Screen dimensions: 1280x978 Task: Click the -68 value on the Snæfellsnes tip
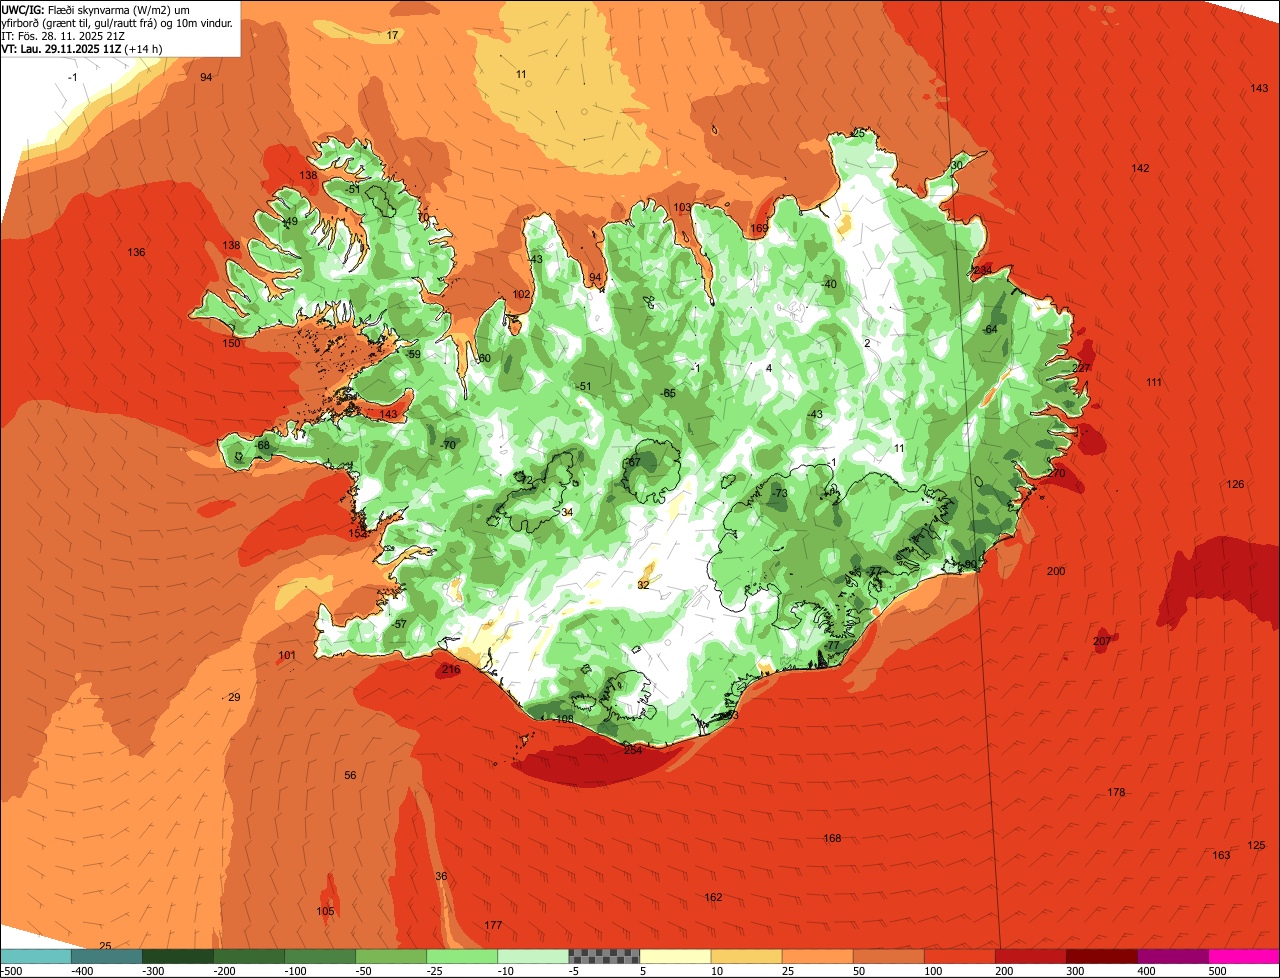[261, 445]
